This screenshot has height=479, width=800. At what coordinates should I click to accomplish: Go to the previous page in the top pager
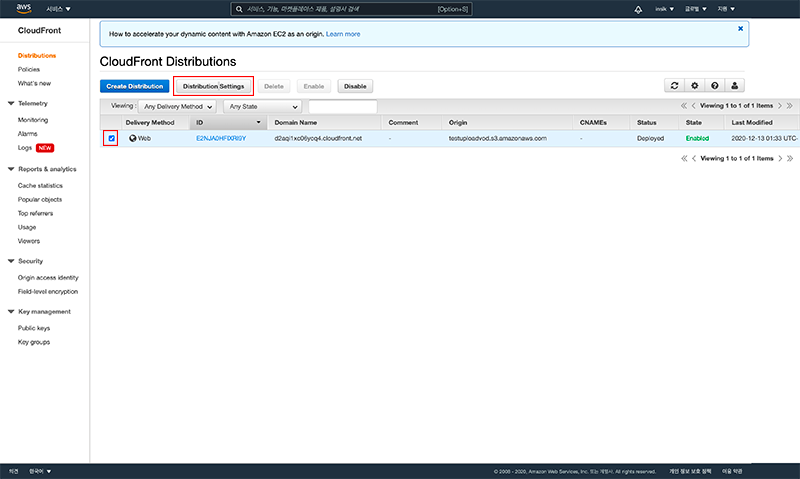693,106
